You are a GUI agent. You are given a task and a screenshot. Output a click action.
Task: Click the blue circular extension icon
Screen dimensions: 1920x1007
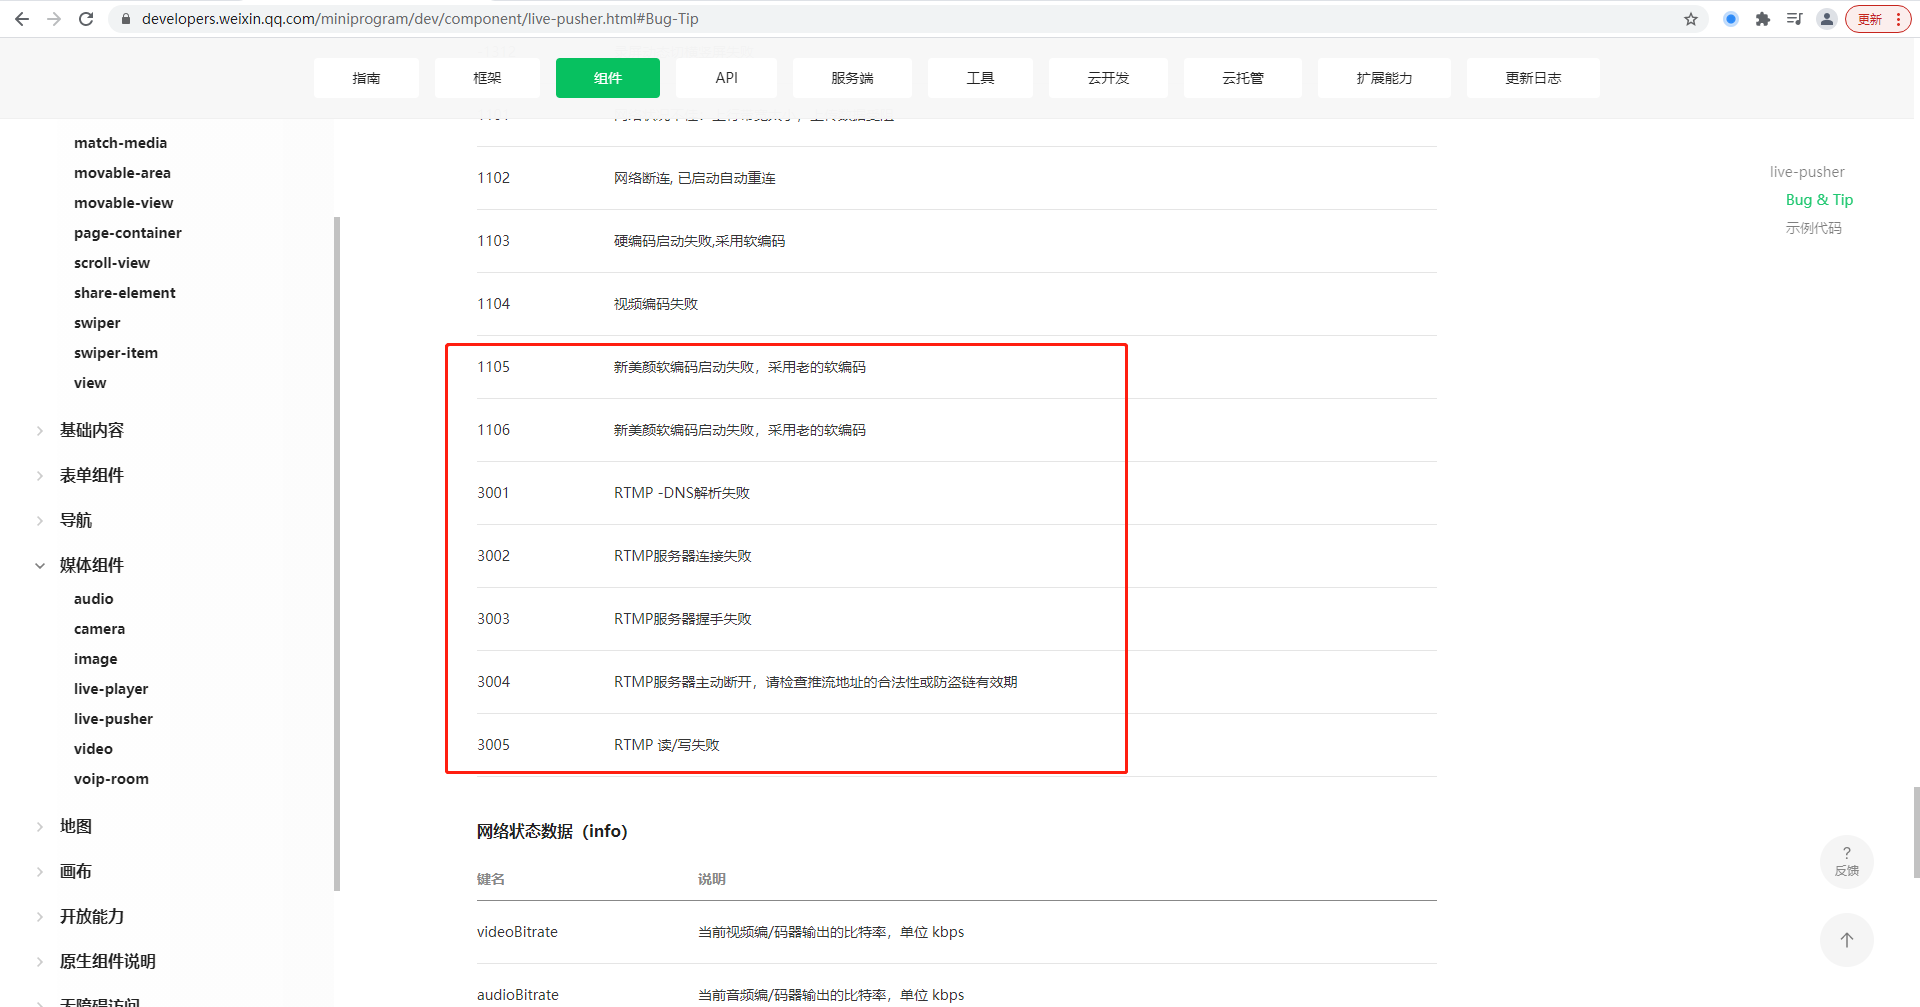[x=1731, y=19]
